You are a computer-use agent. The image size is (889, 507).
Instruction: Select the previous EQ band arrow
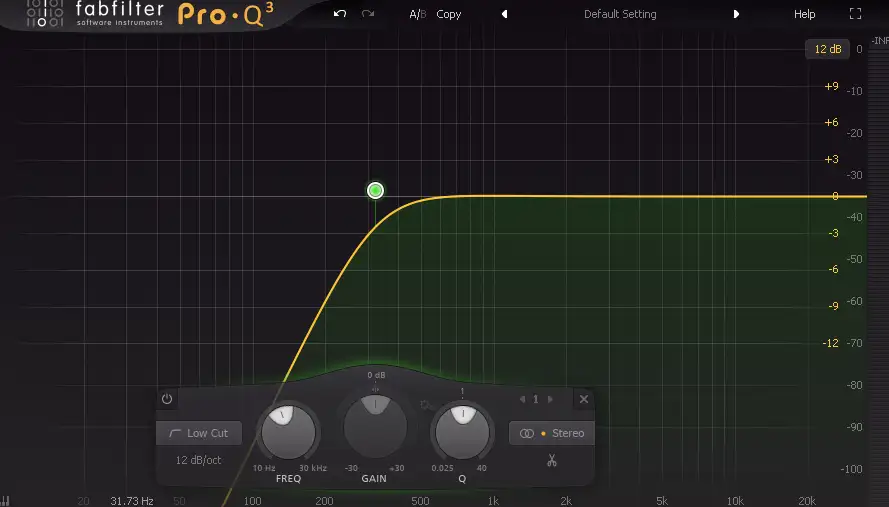coord(522,399)
